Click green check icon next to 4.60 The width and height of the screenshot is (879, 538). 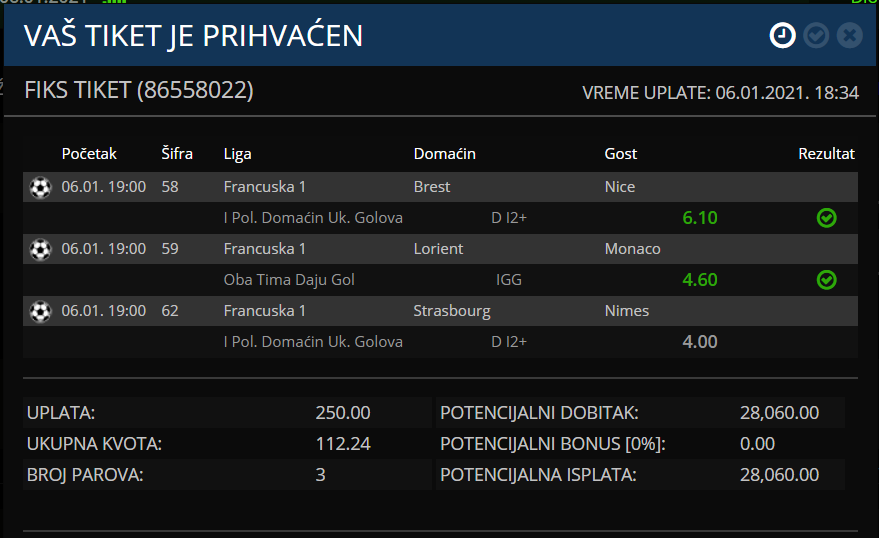(826, 280)
